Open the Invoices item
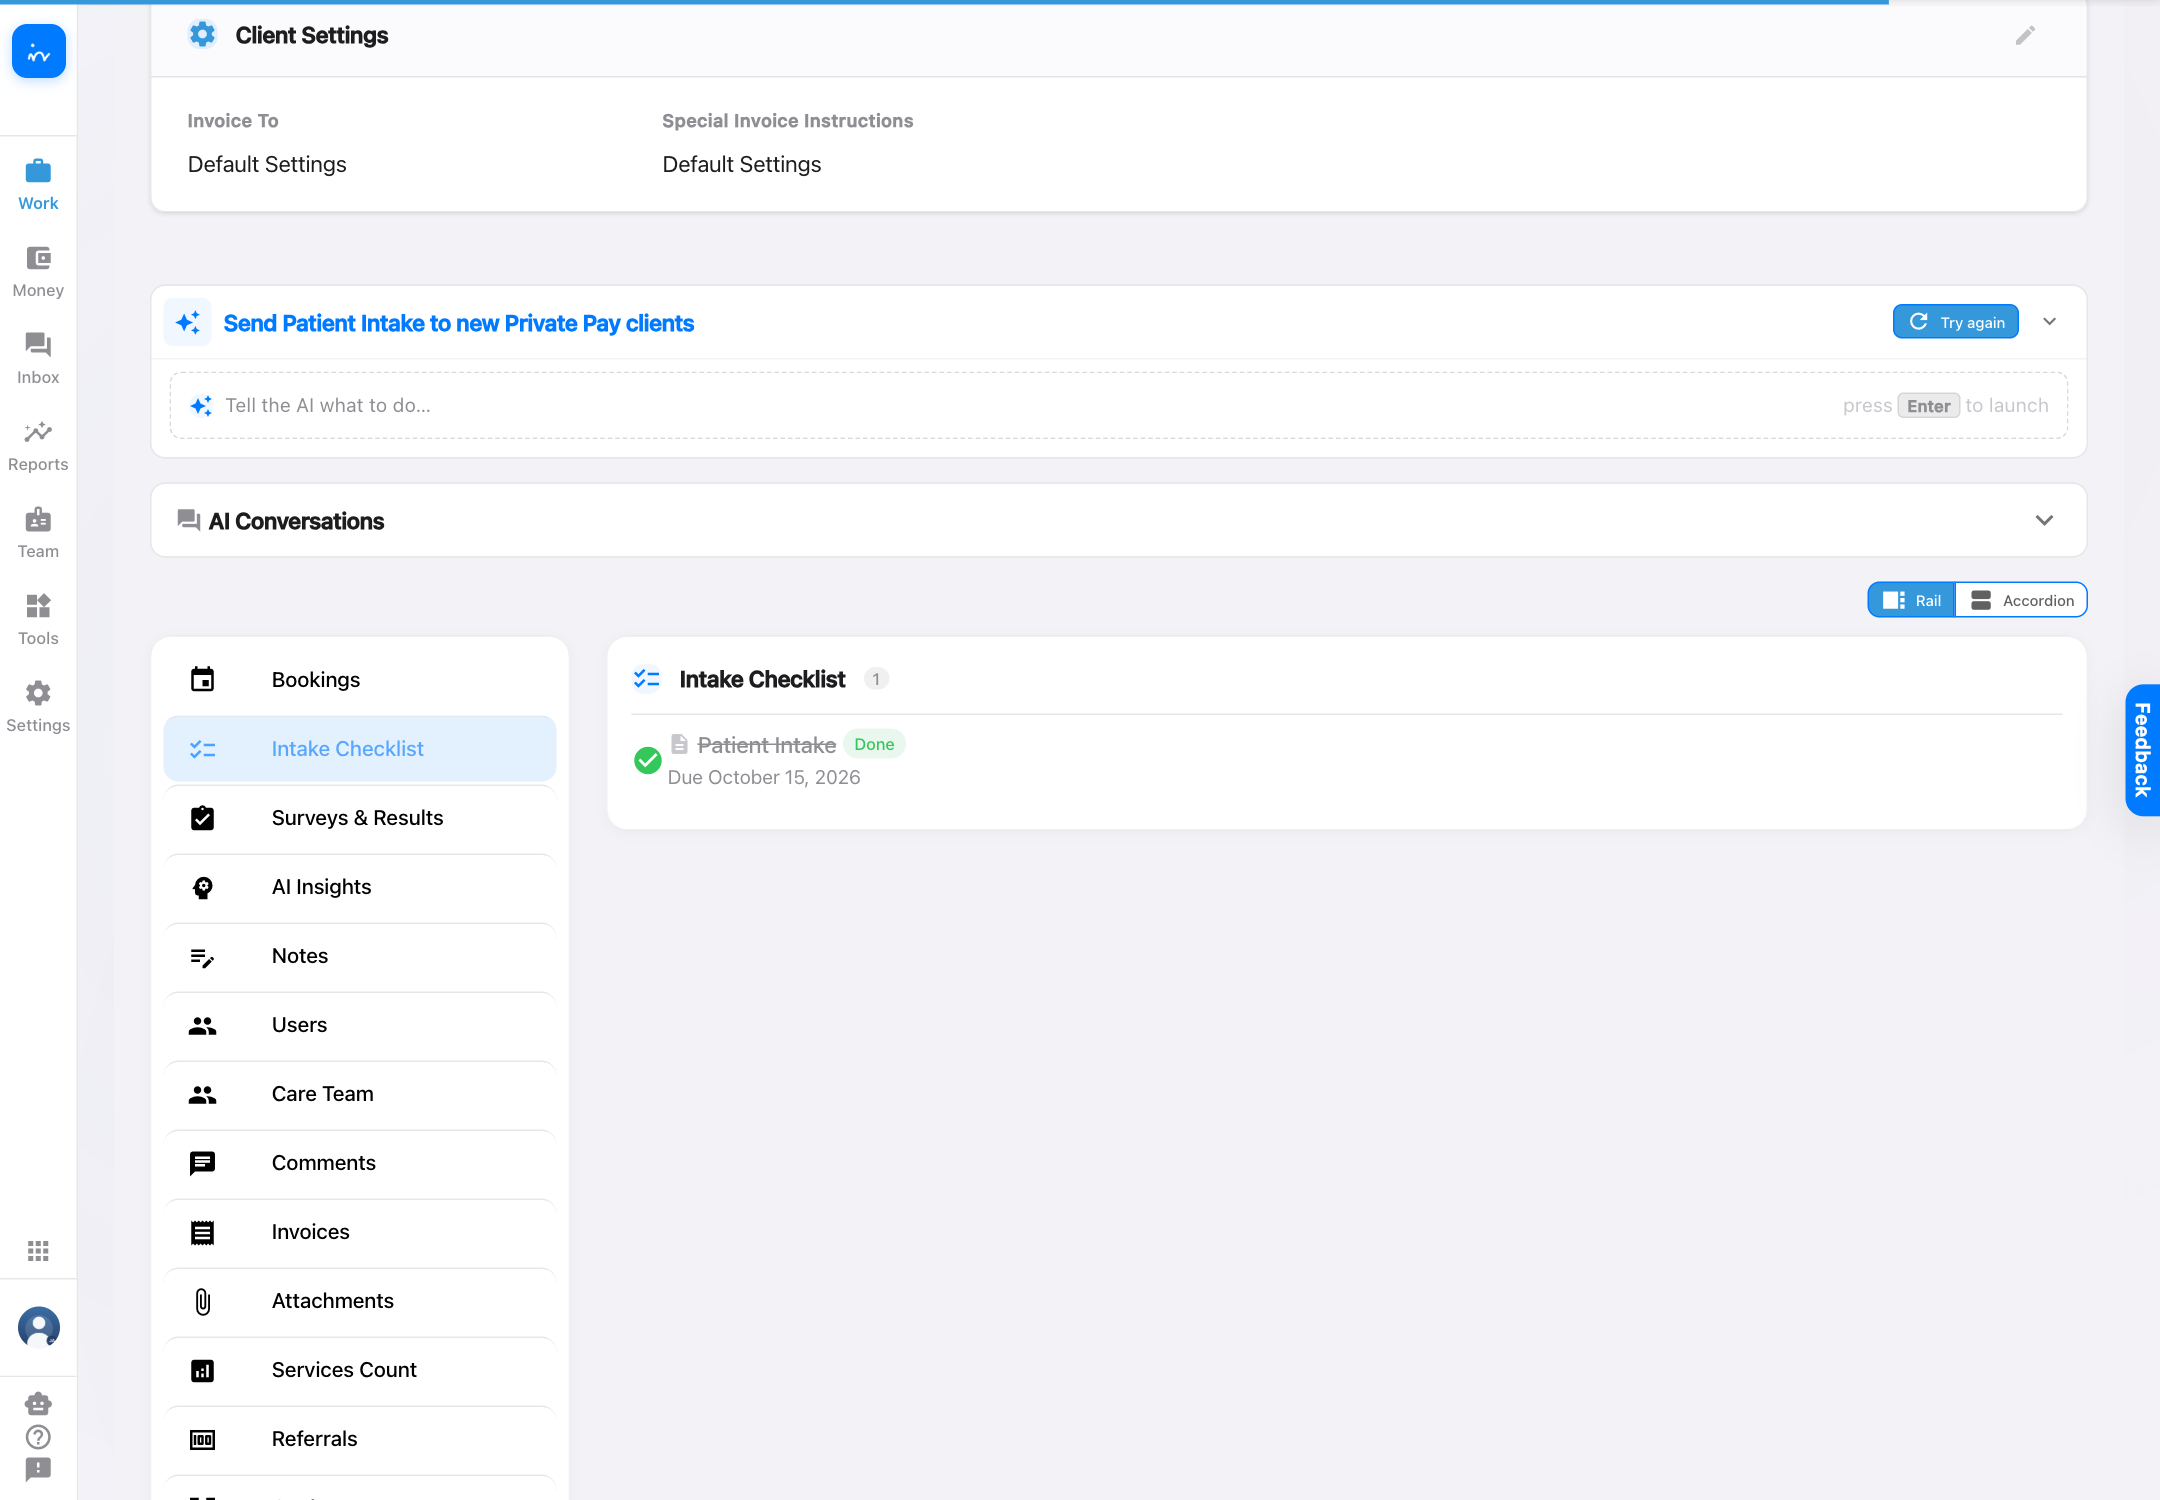Viewport: 2160px width, 1500px height. tap(360, 1232)
